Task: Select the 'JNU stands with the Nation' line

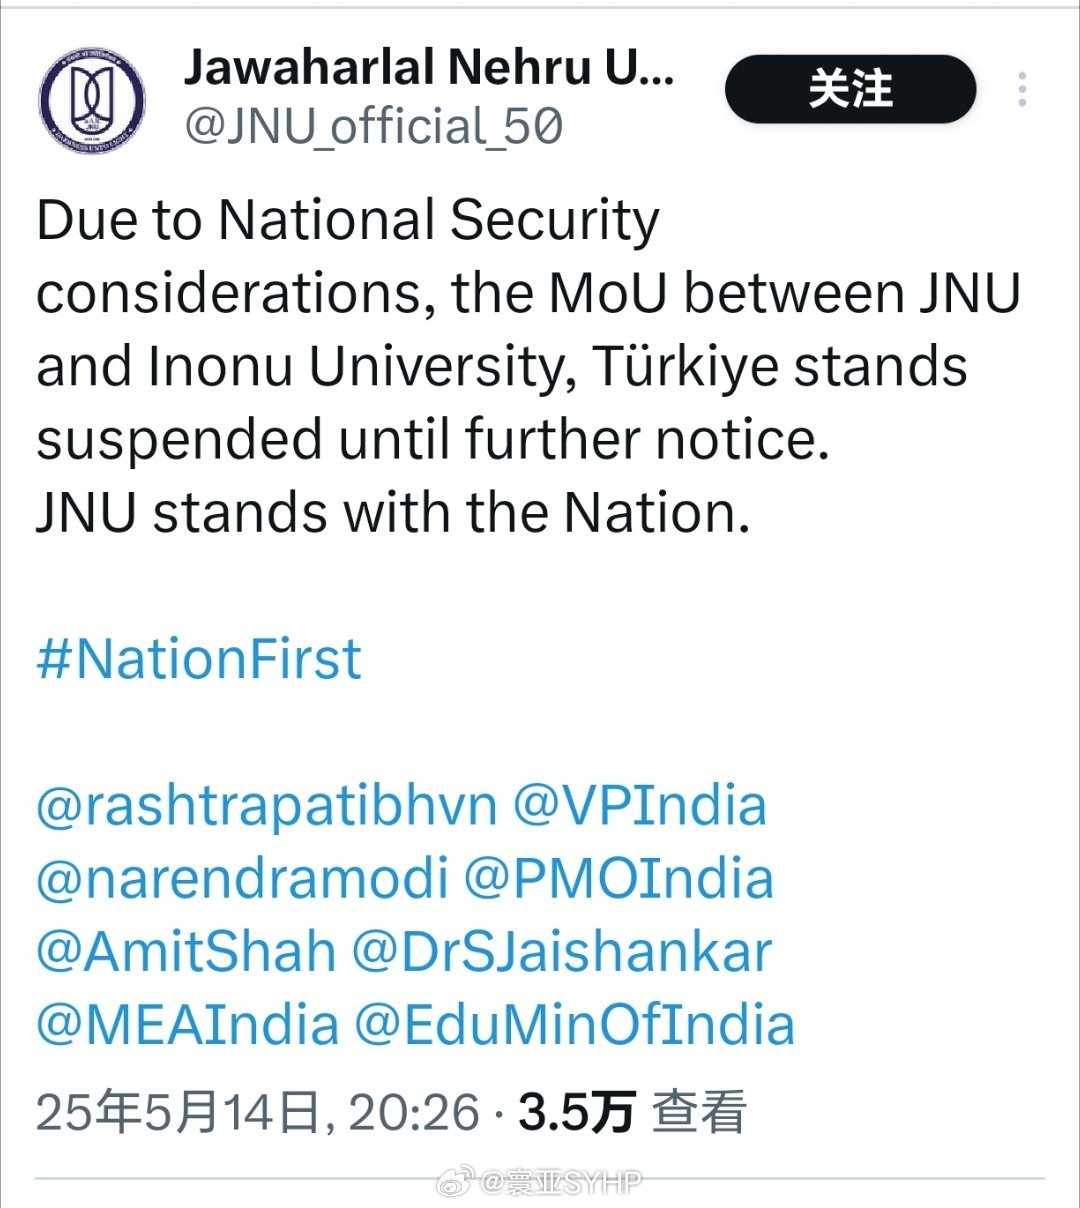Action: pyautogui.click(x=393, y=513)
